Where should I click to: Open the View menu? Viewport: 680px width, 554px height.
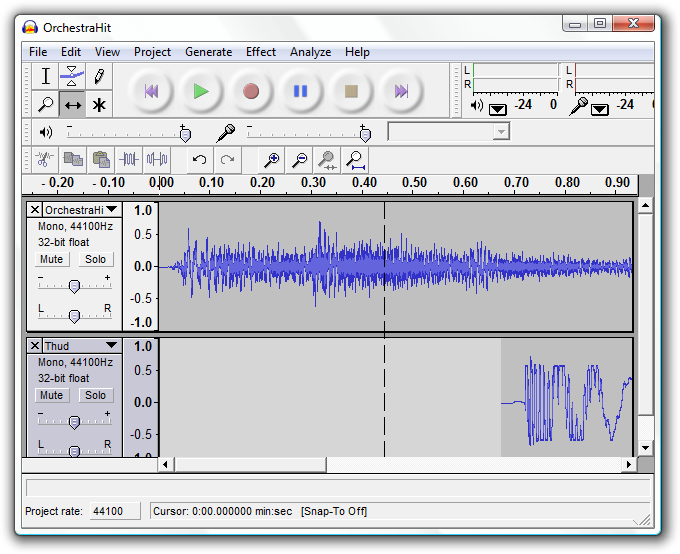pos(107,52)
